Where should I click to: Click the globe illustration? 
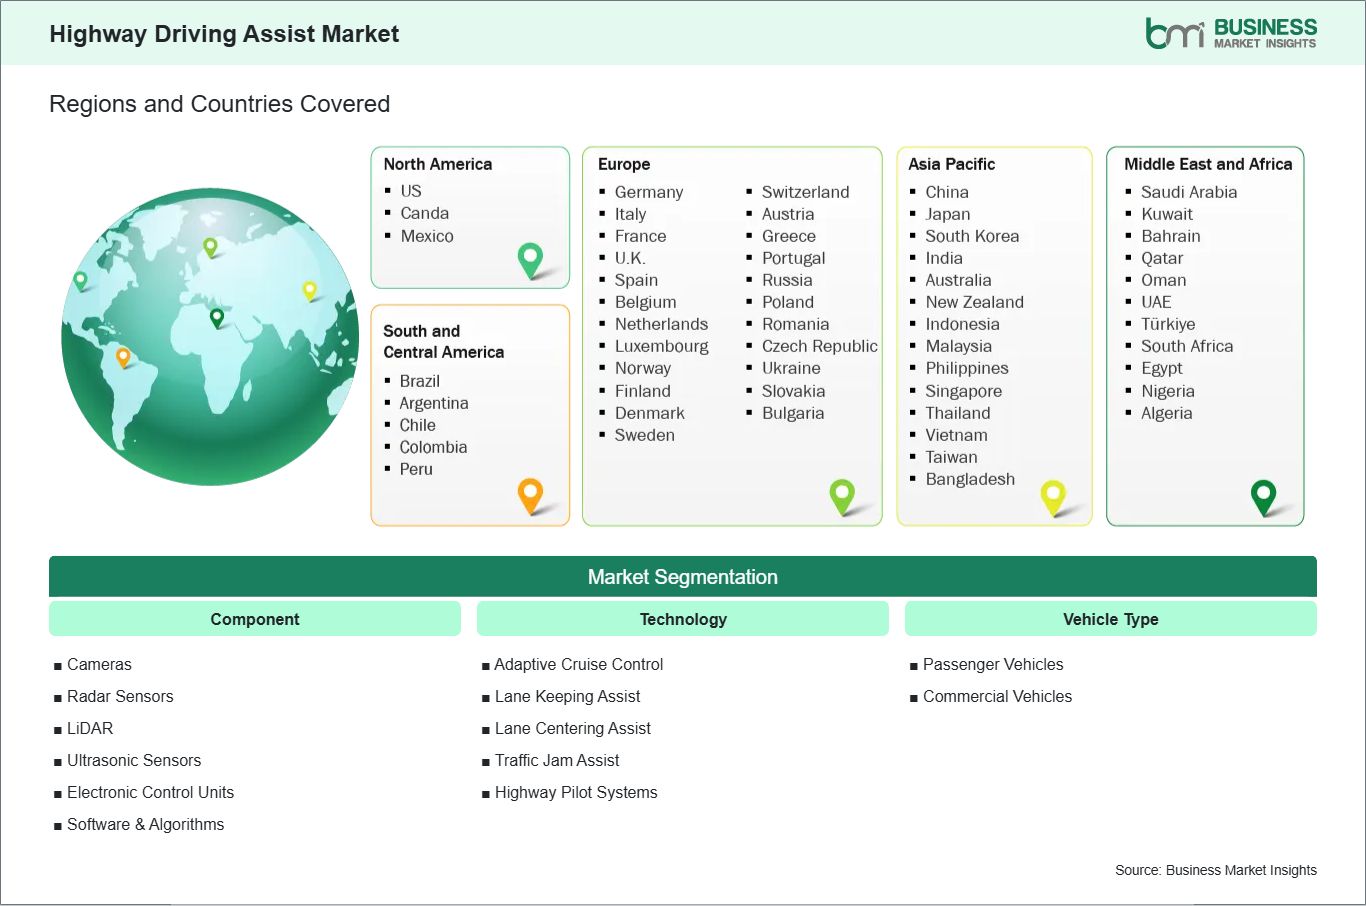click(x=210, y=337)
